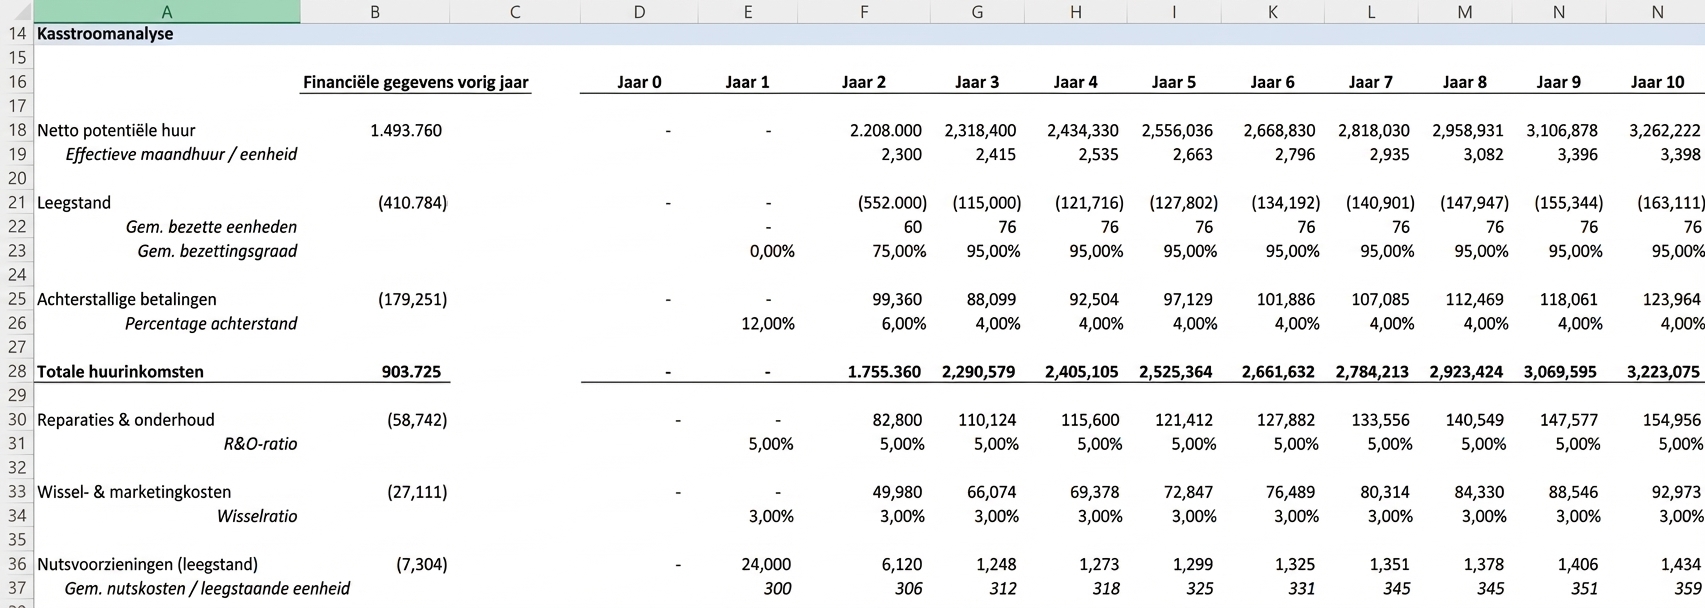Screen dimensions: 1705x608
Task: Click row number 18
Action: pyautogui.click(x=17, y=131)
